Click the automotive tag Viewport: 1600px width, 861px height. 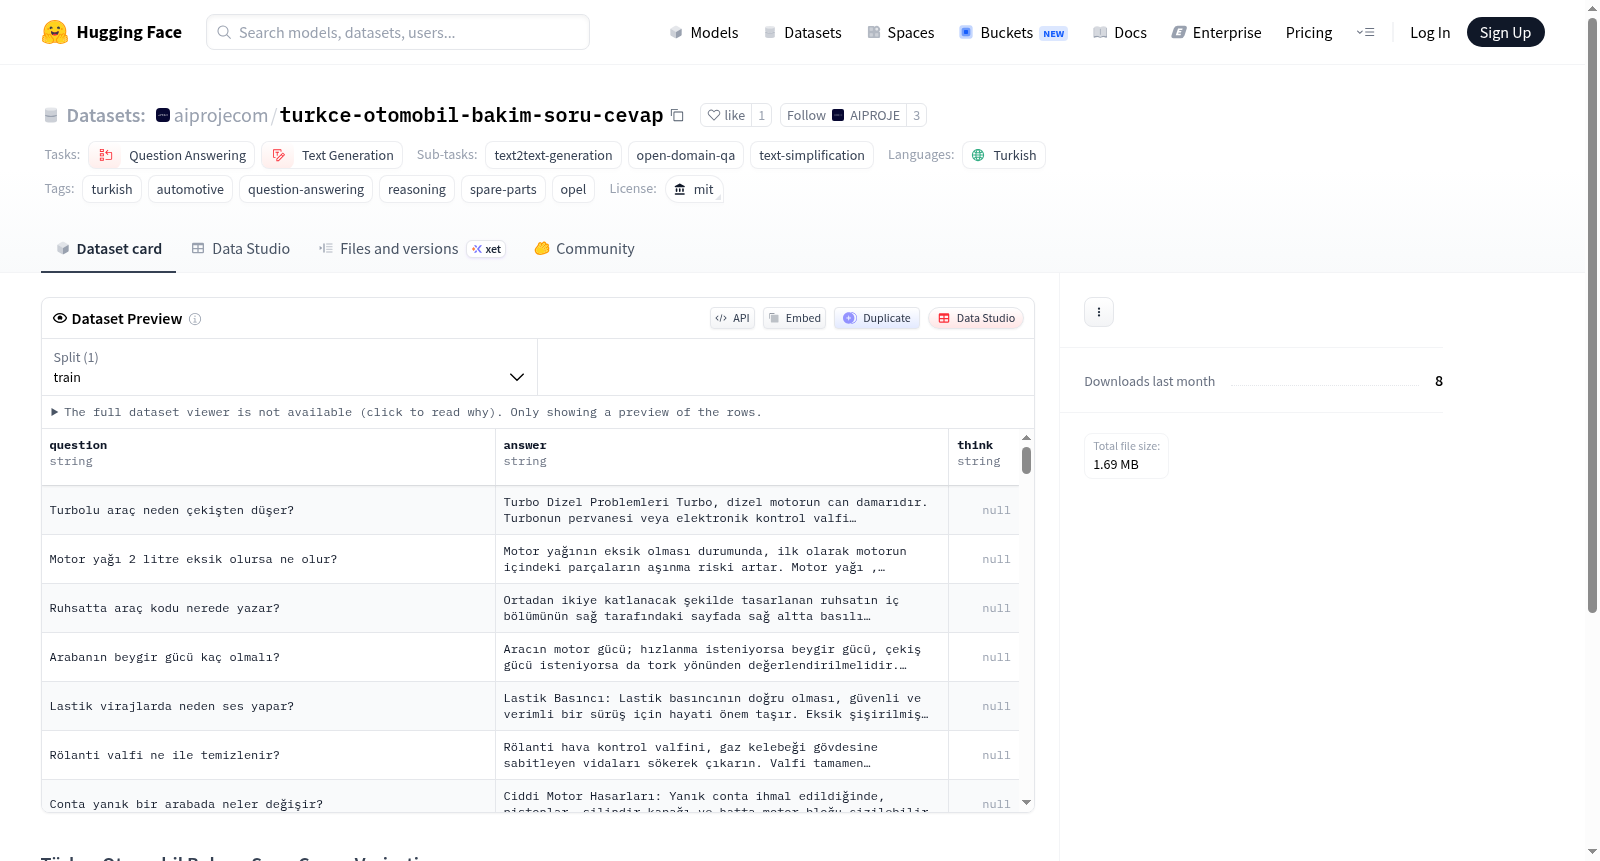click(x=190, y=189)
